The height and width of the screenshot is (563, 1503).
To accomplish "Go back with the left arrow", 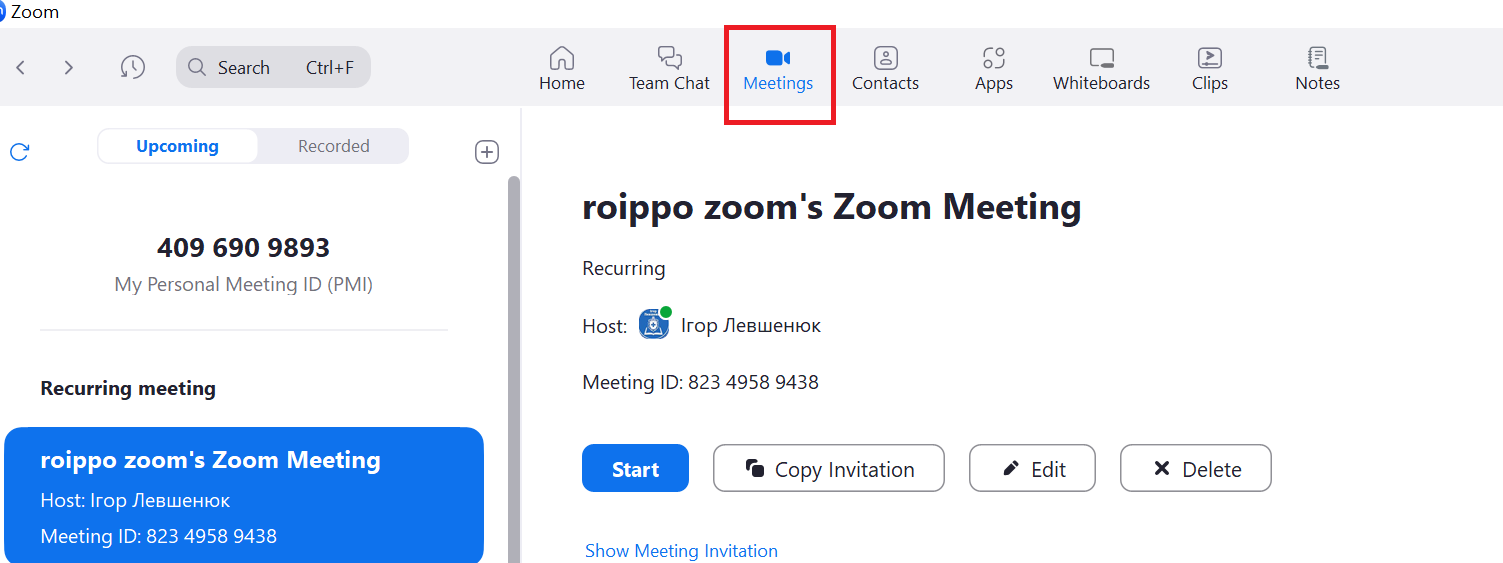I will (20, 68).
